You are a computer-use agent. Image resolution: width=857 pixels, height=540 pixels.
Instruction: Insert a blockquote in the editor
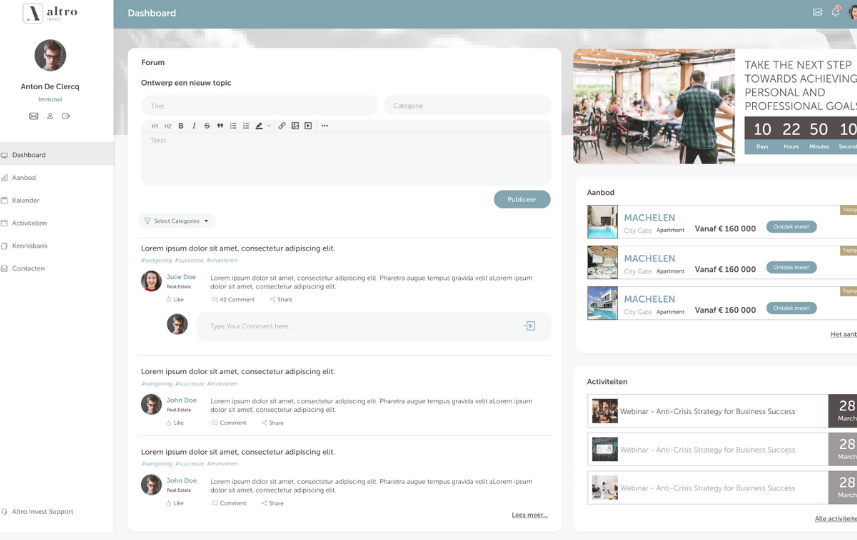220,126
